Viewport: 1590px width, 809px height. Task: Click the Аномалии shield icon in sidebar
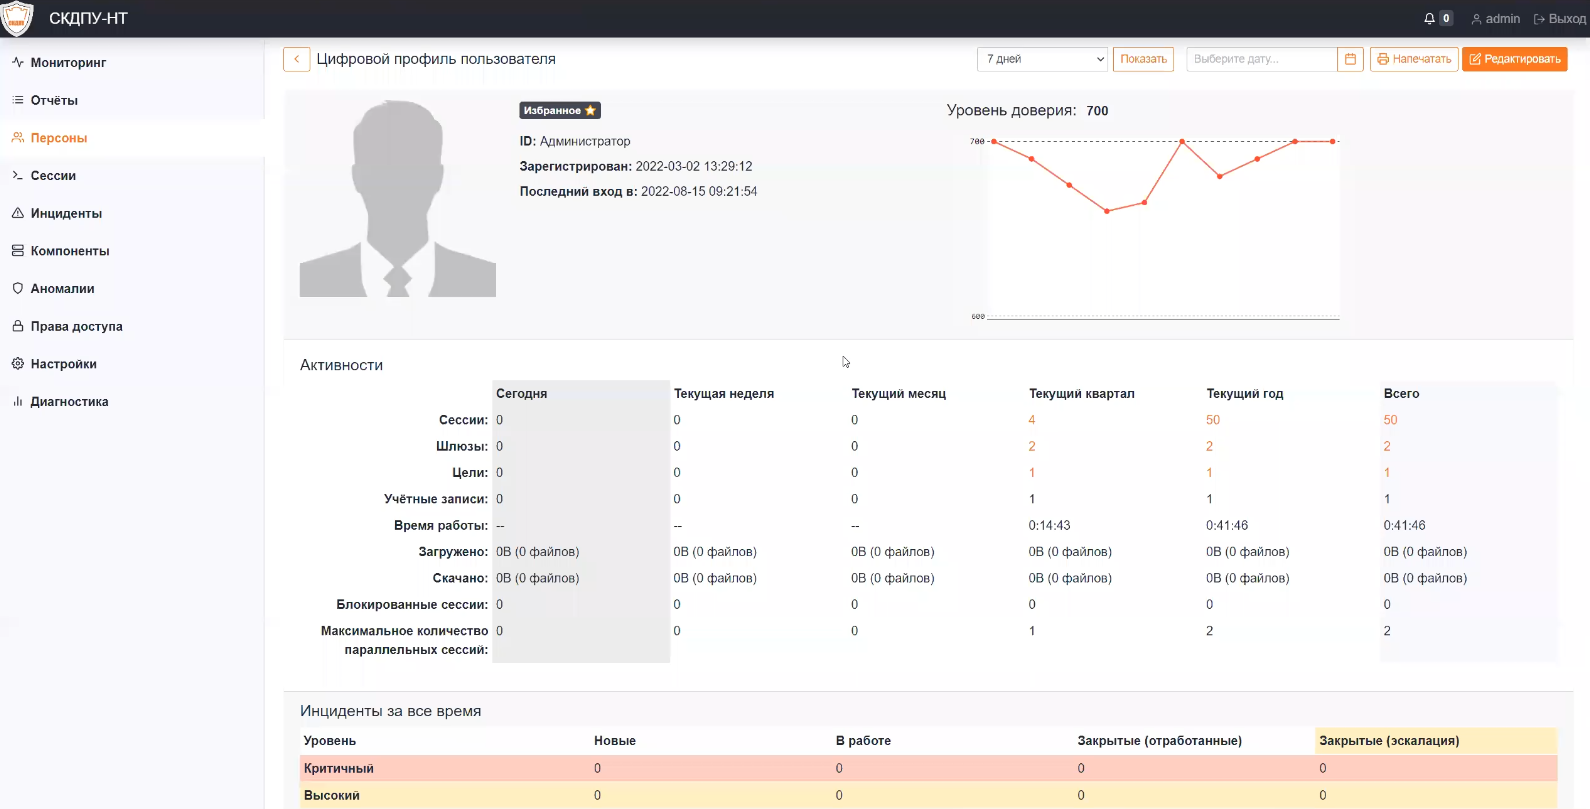[17, 288]
